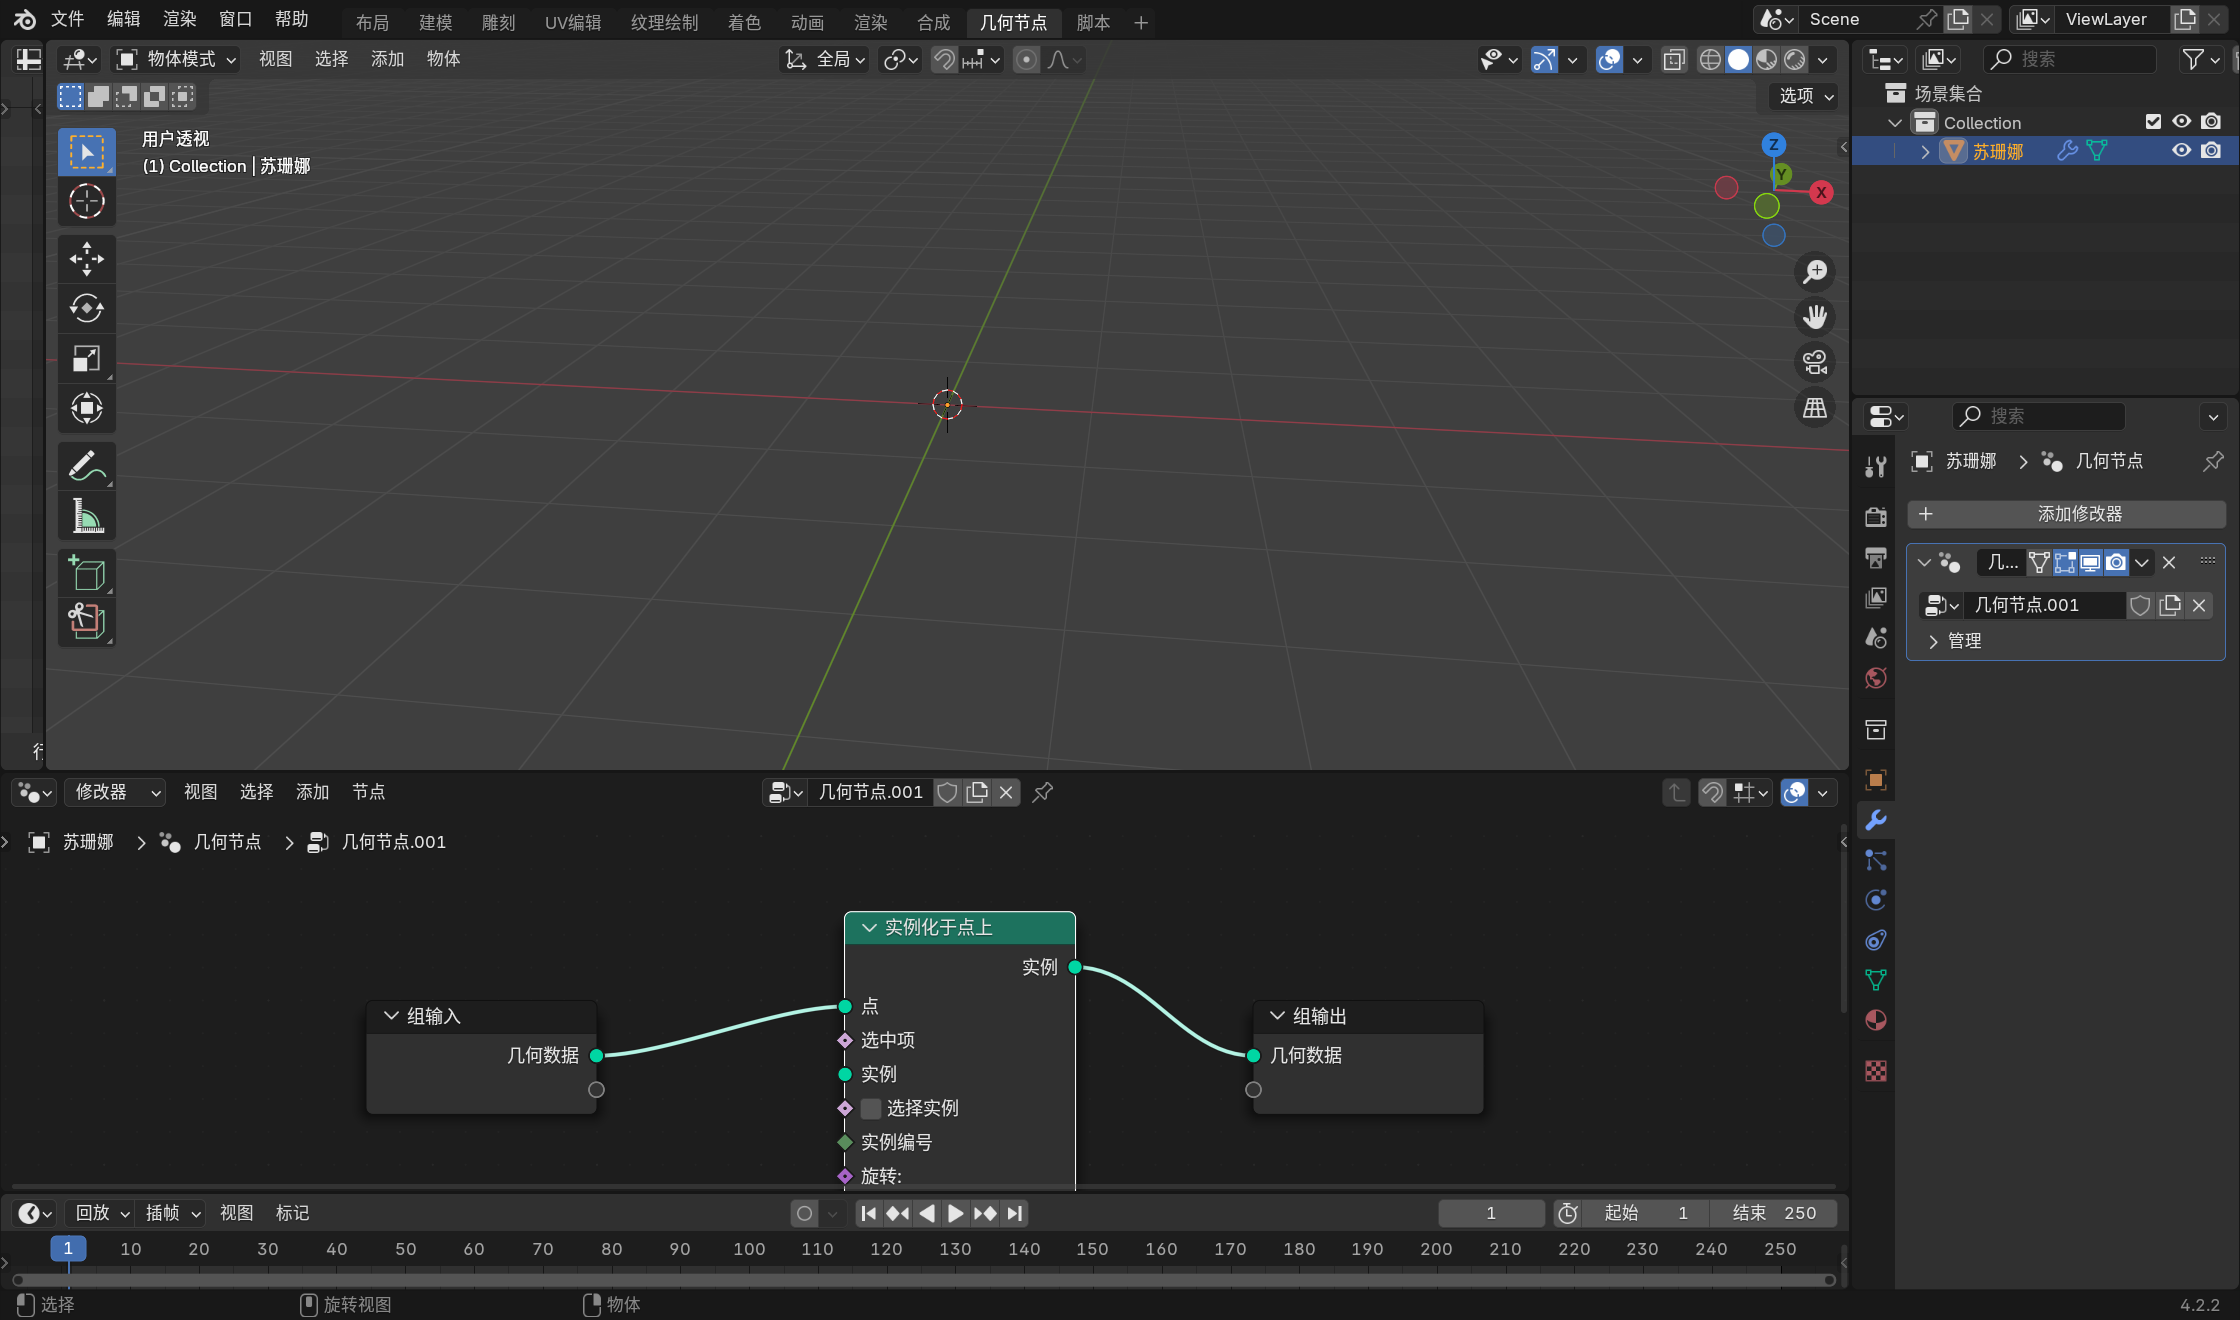
Task: Open the Physics properties tab
Action: (1876, 900)
